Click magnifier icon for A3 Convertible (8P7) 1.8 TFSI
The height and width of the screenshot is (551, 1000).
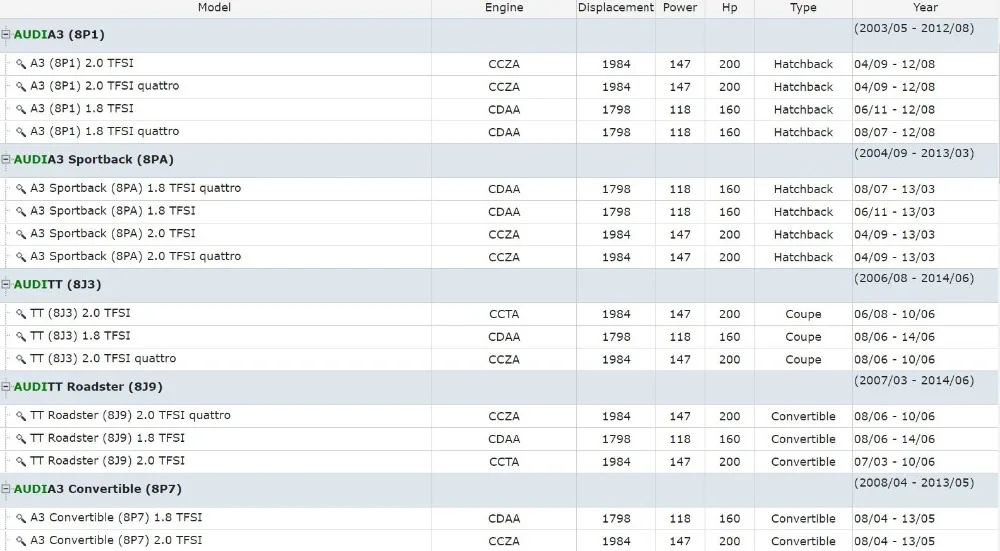pyautogui.click(x=21, y=518)
